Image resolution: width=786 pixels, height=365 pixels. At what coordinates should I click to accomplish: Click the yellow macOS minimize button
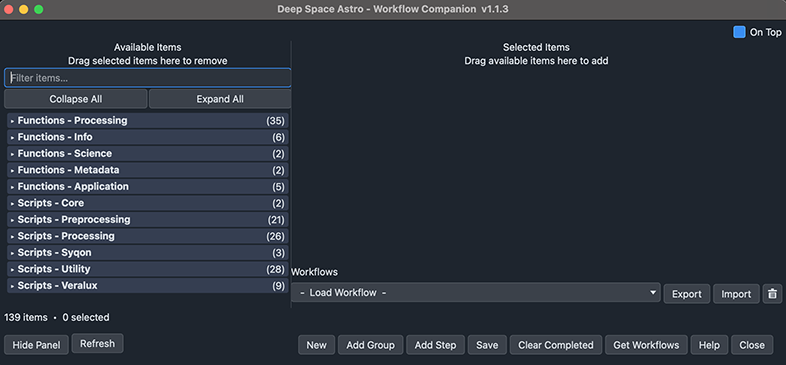24,9
